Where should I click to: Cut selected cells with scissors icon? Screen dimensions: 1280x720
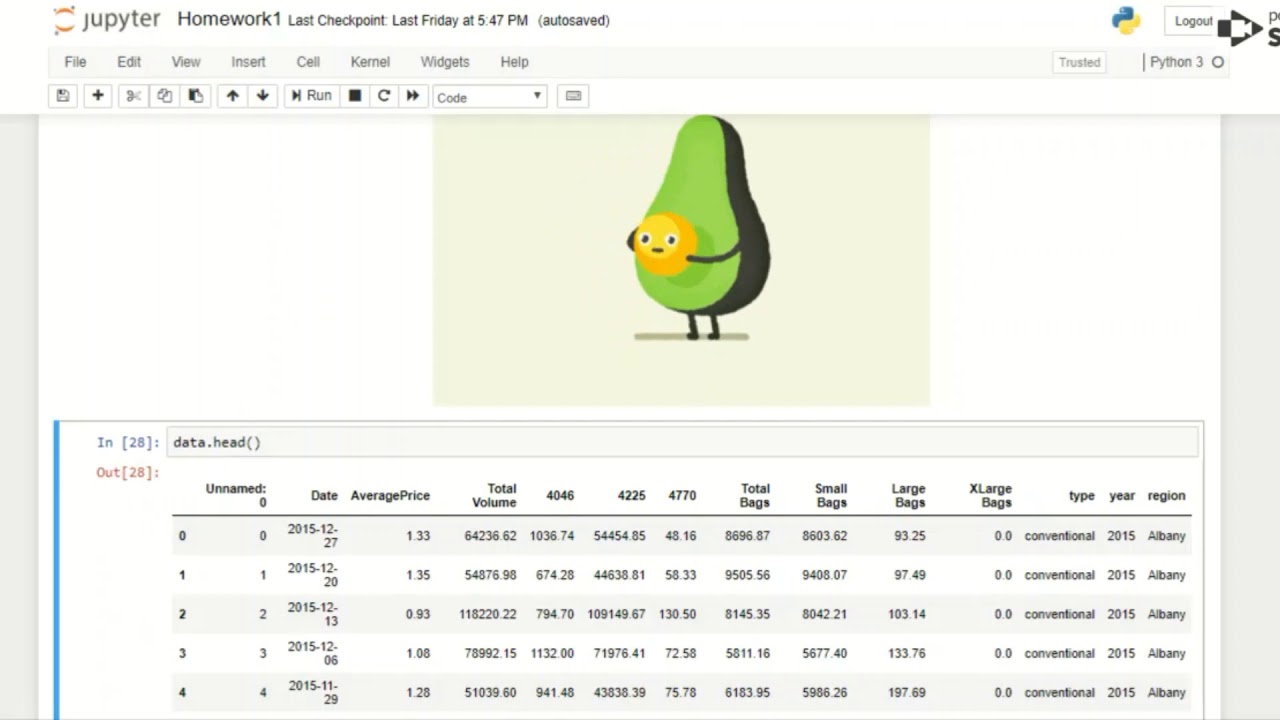(133, 96)
